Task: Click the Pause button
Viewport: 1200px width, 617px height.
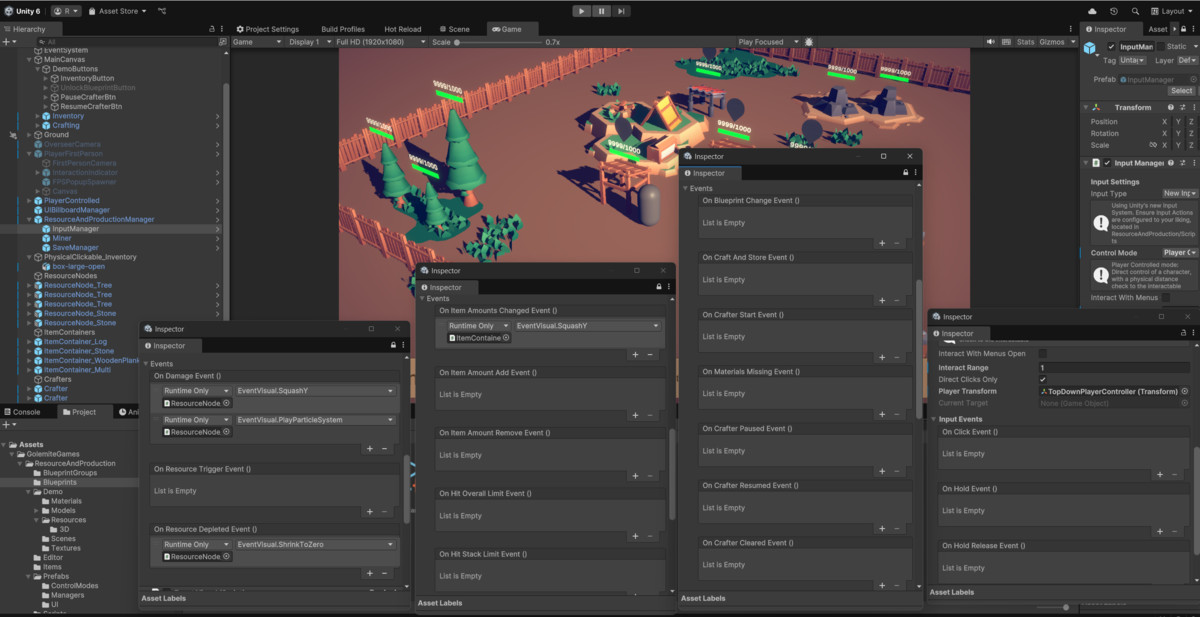Action: point(600,11)
